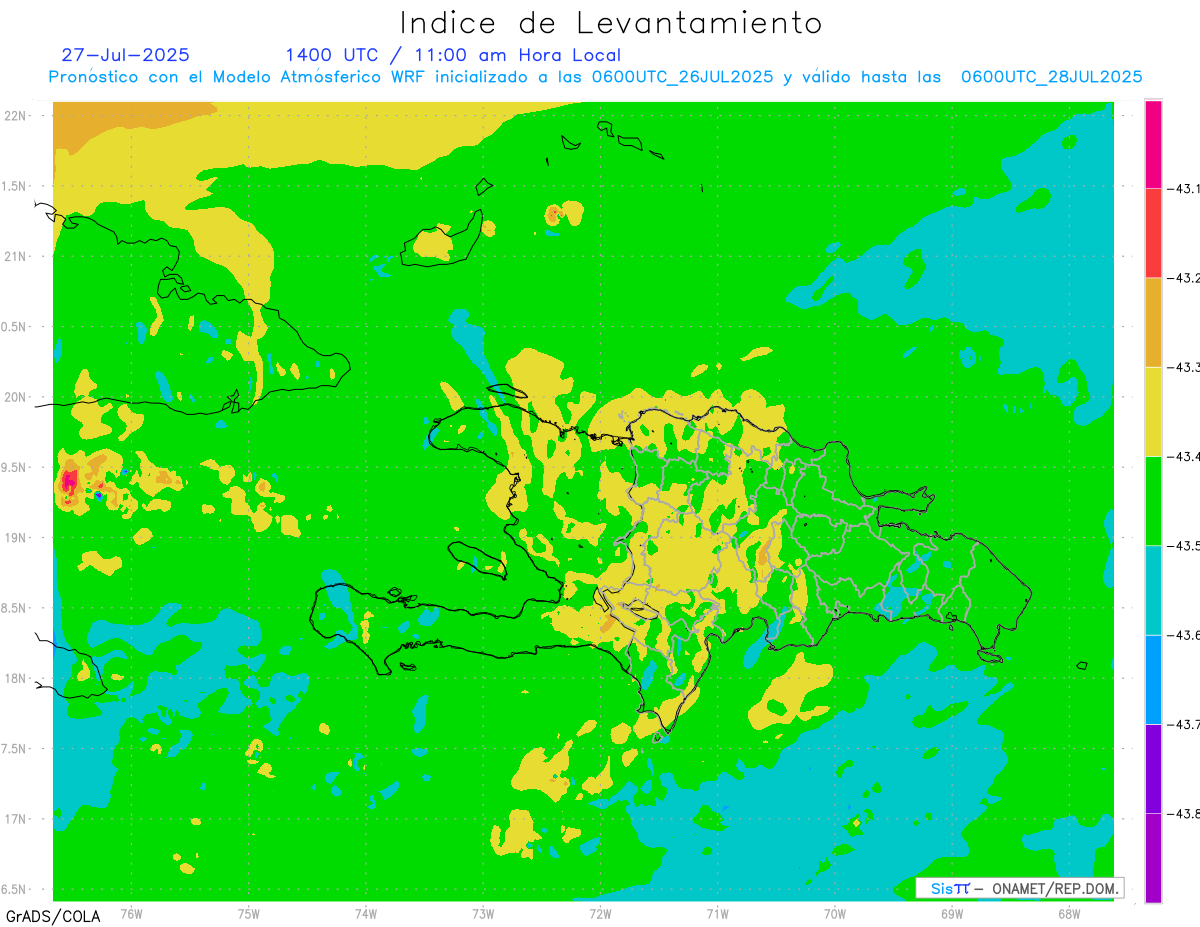Click the "Indice de Levantamiento" map title

pos(611,23)
